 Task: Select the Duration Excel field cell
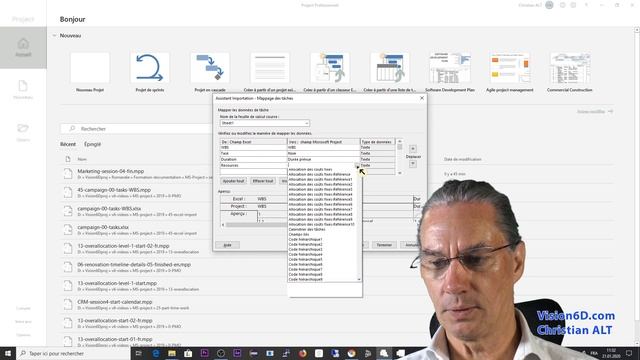(x=253, y=159)
